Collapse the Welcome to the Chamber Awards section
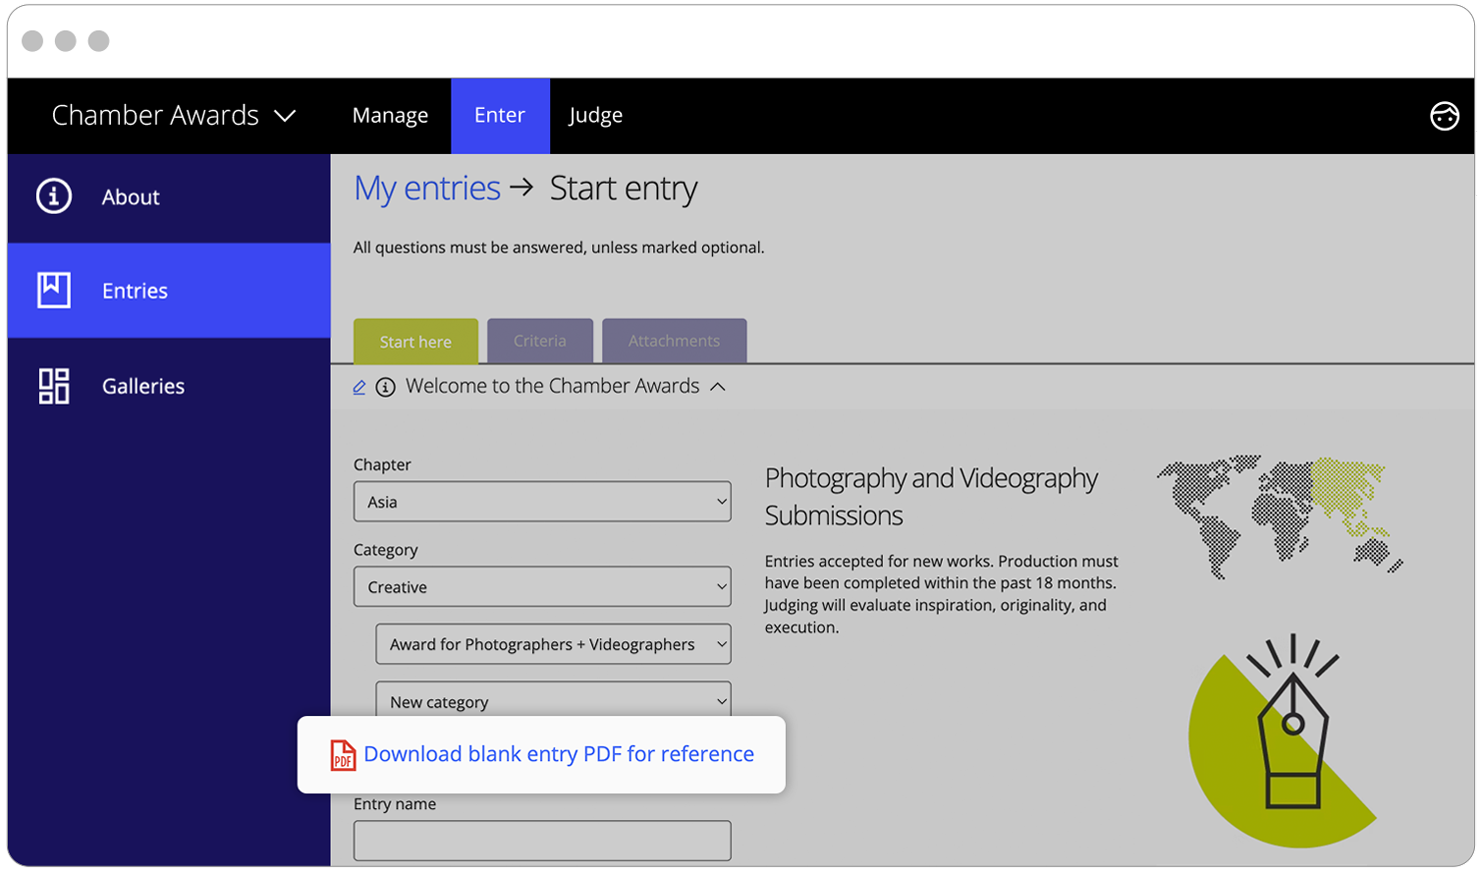The height and width of the screenshot is (872, 1481). point(718,387)
